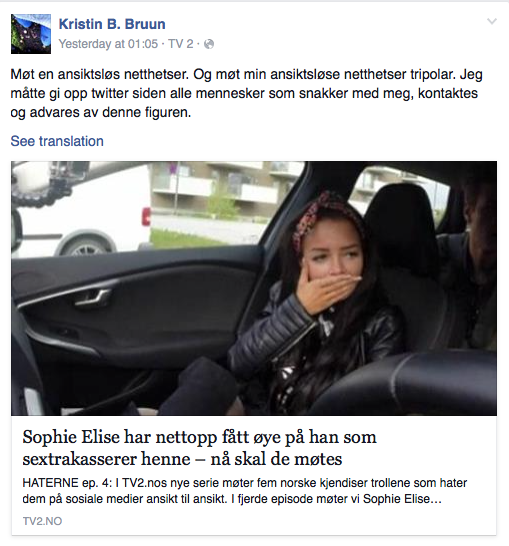Click the TV2.NO source label
Screen dimensions: 509x546
point(42,521)
